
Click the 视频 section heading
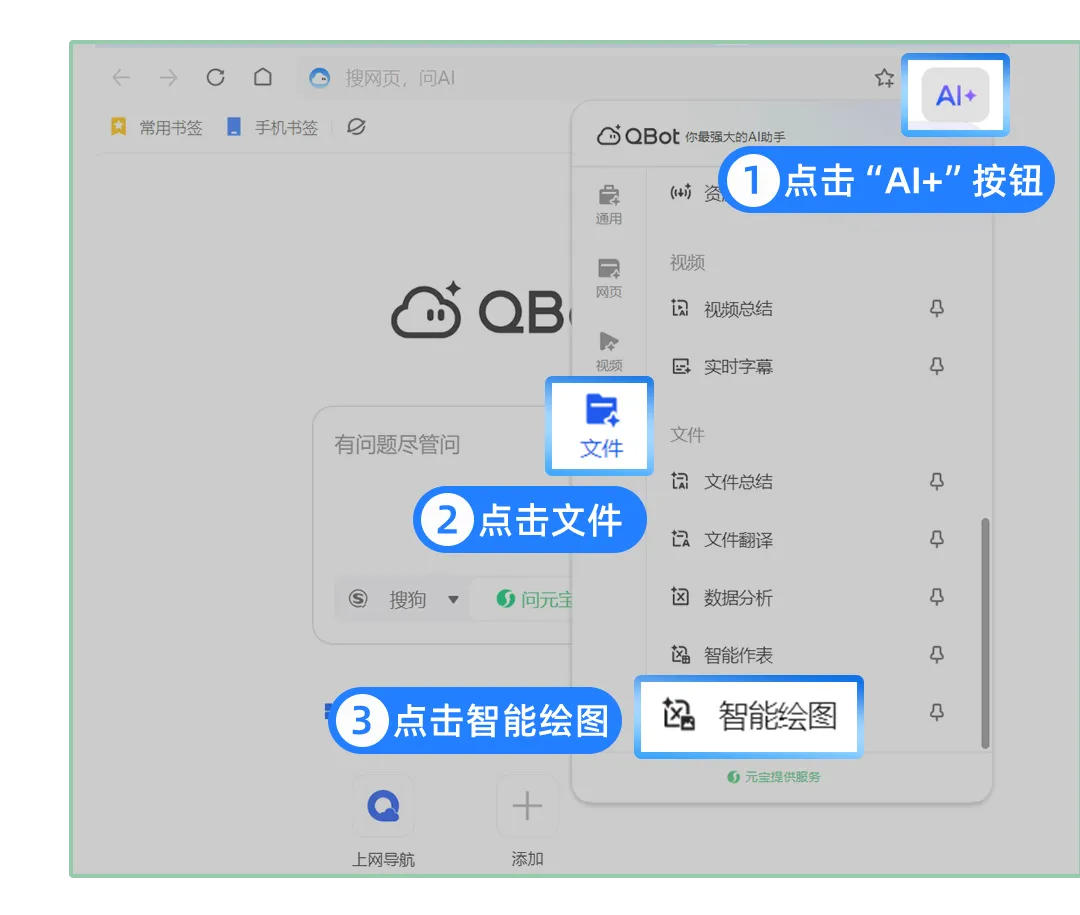(x=687, y=263)
